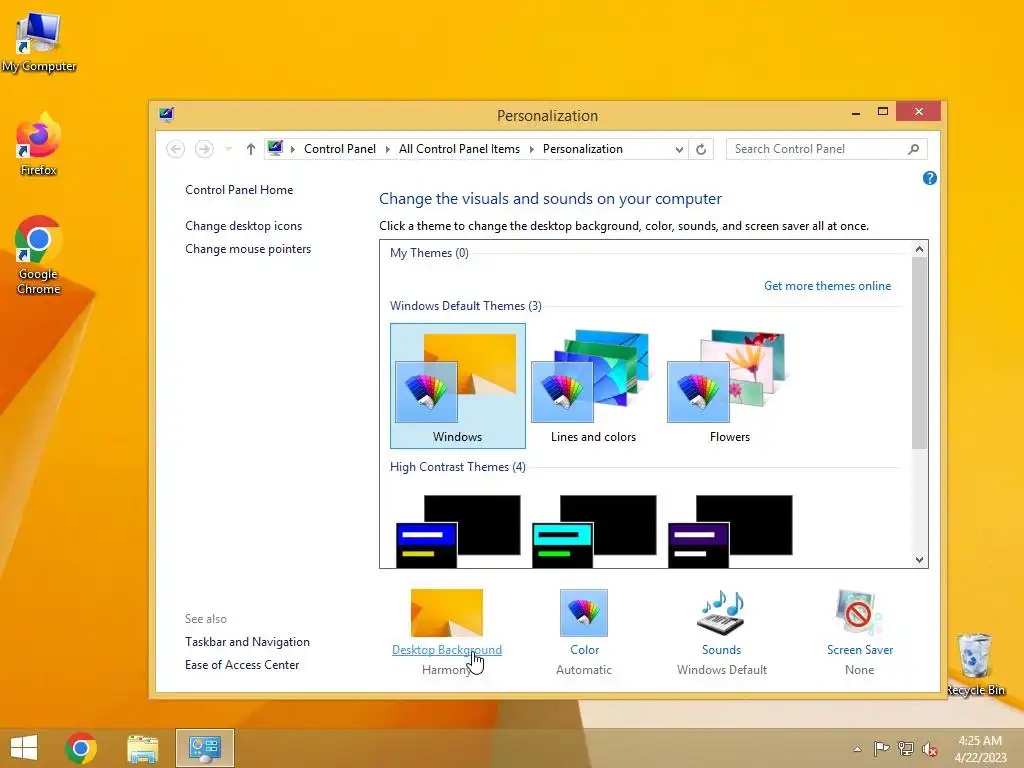
Task: Click the themes list scrollbar thumb
Action: point(920,353)
